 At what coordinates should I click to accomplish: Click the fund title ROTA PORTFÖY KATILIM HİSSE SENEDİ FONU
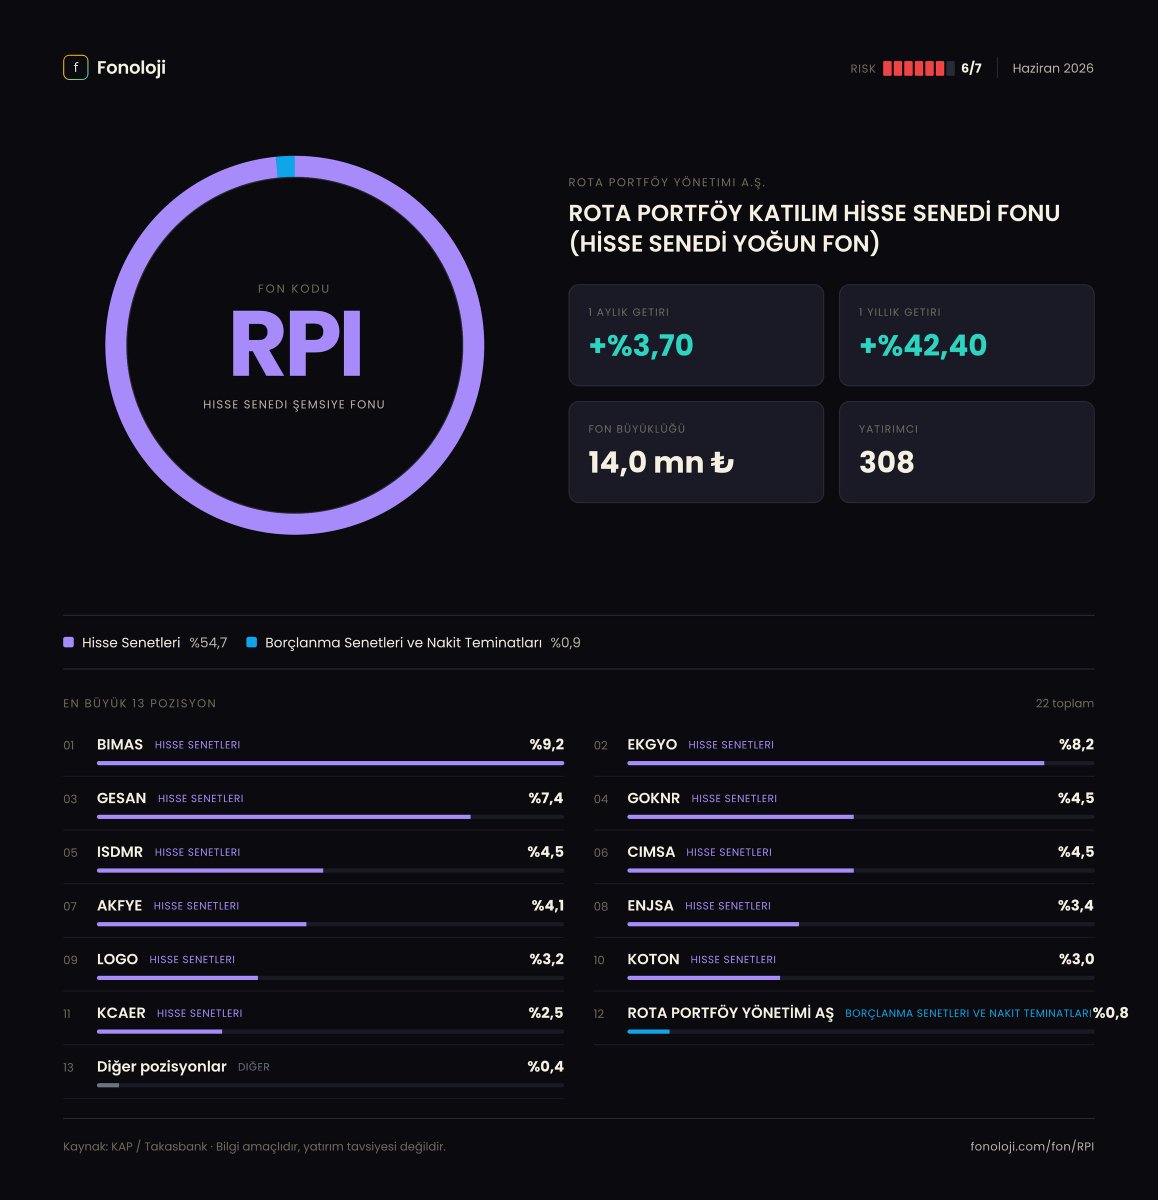[x=814, y=228]
